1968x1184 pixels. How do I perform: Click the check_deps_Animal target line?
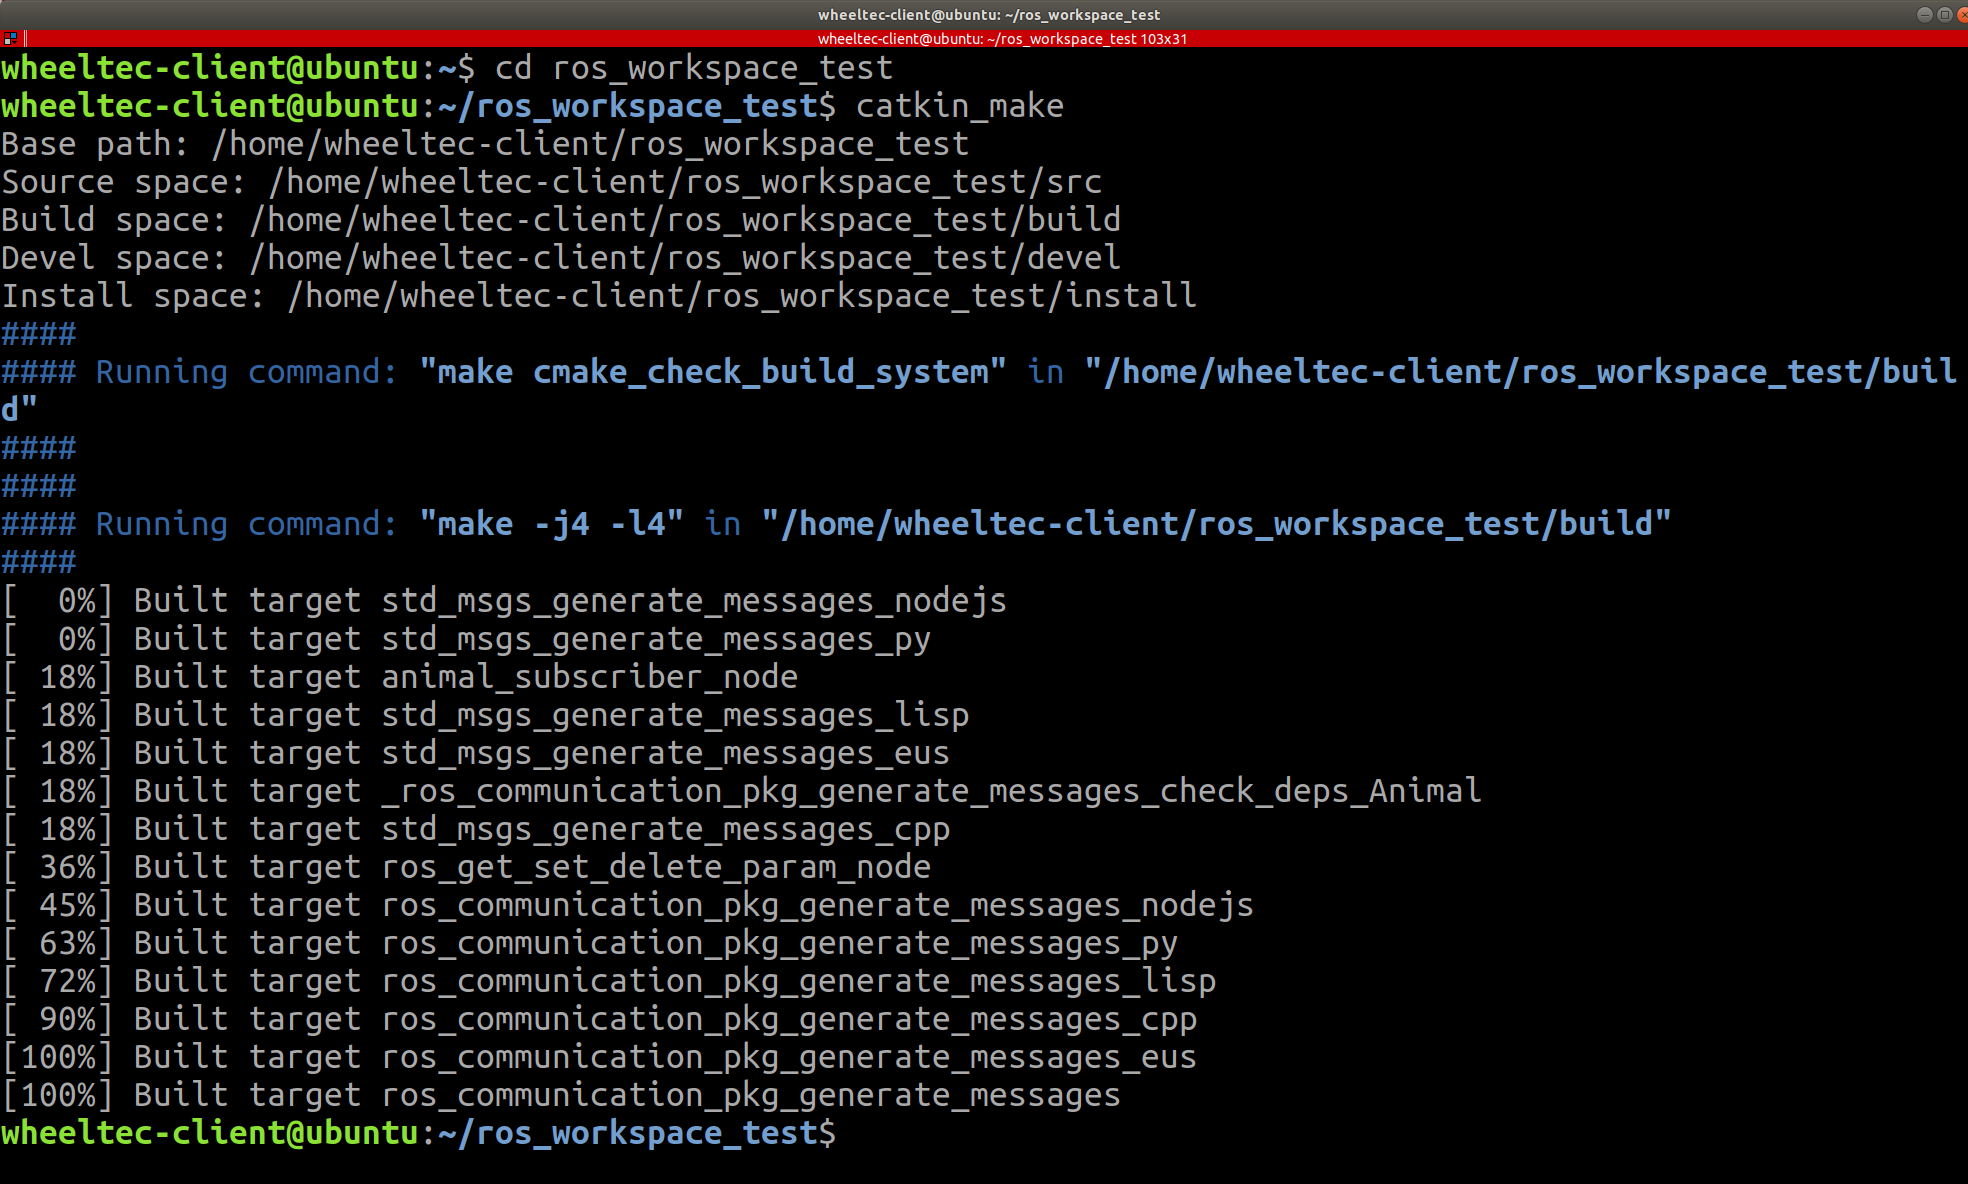coord(930,791)
